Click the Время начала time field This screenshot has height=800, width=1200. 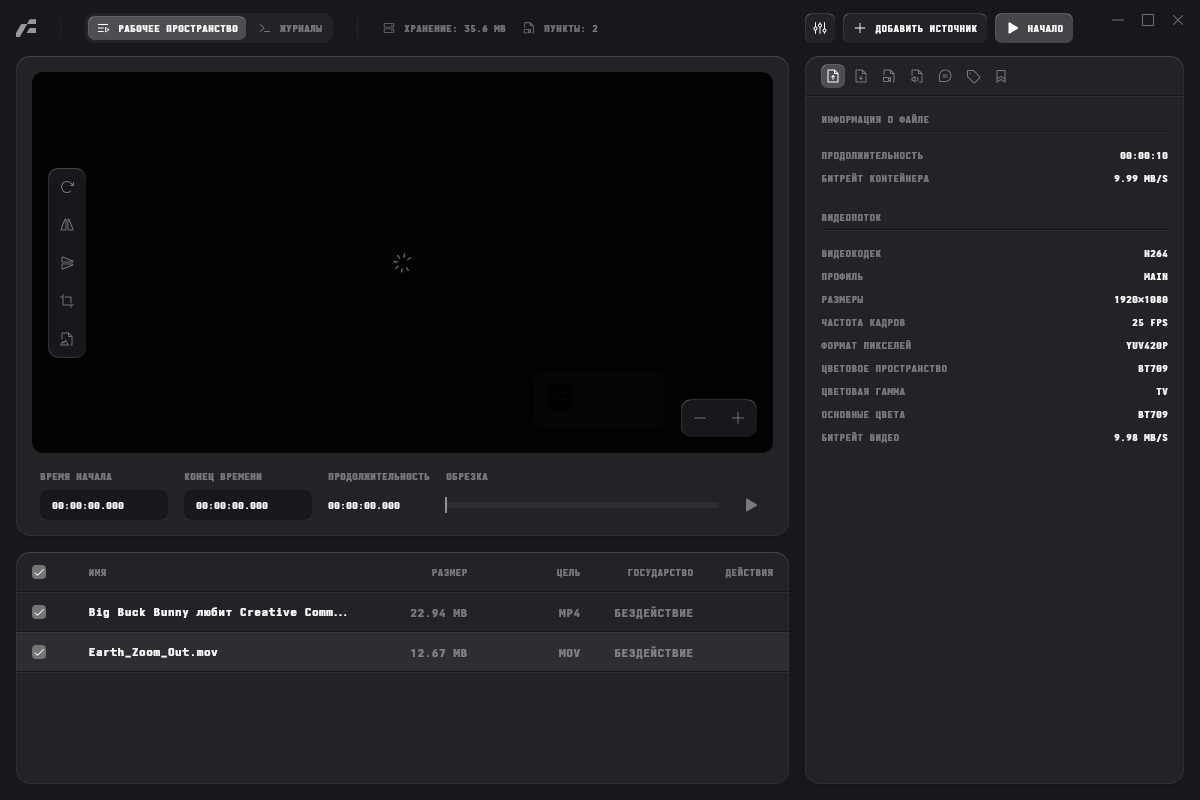[104, 505]
